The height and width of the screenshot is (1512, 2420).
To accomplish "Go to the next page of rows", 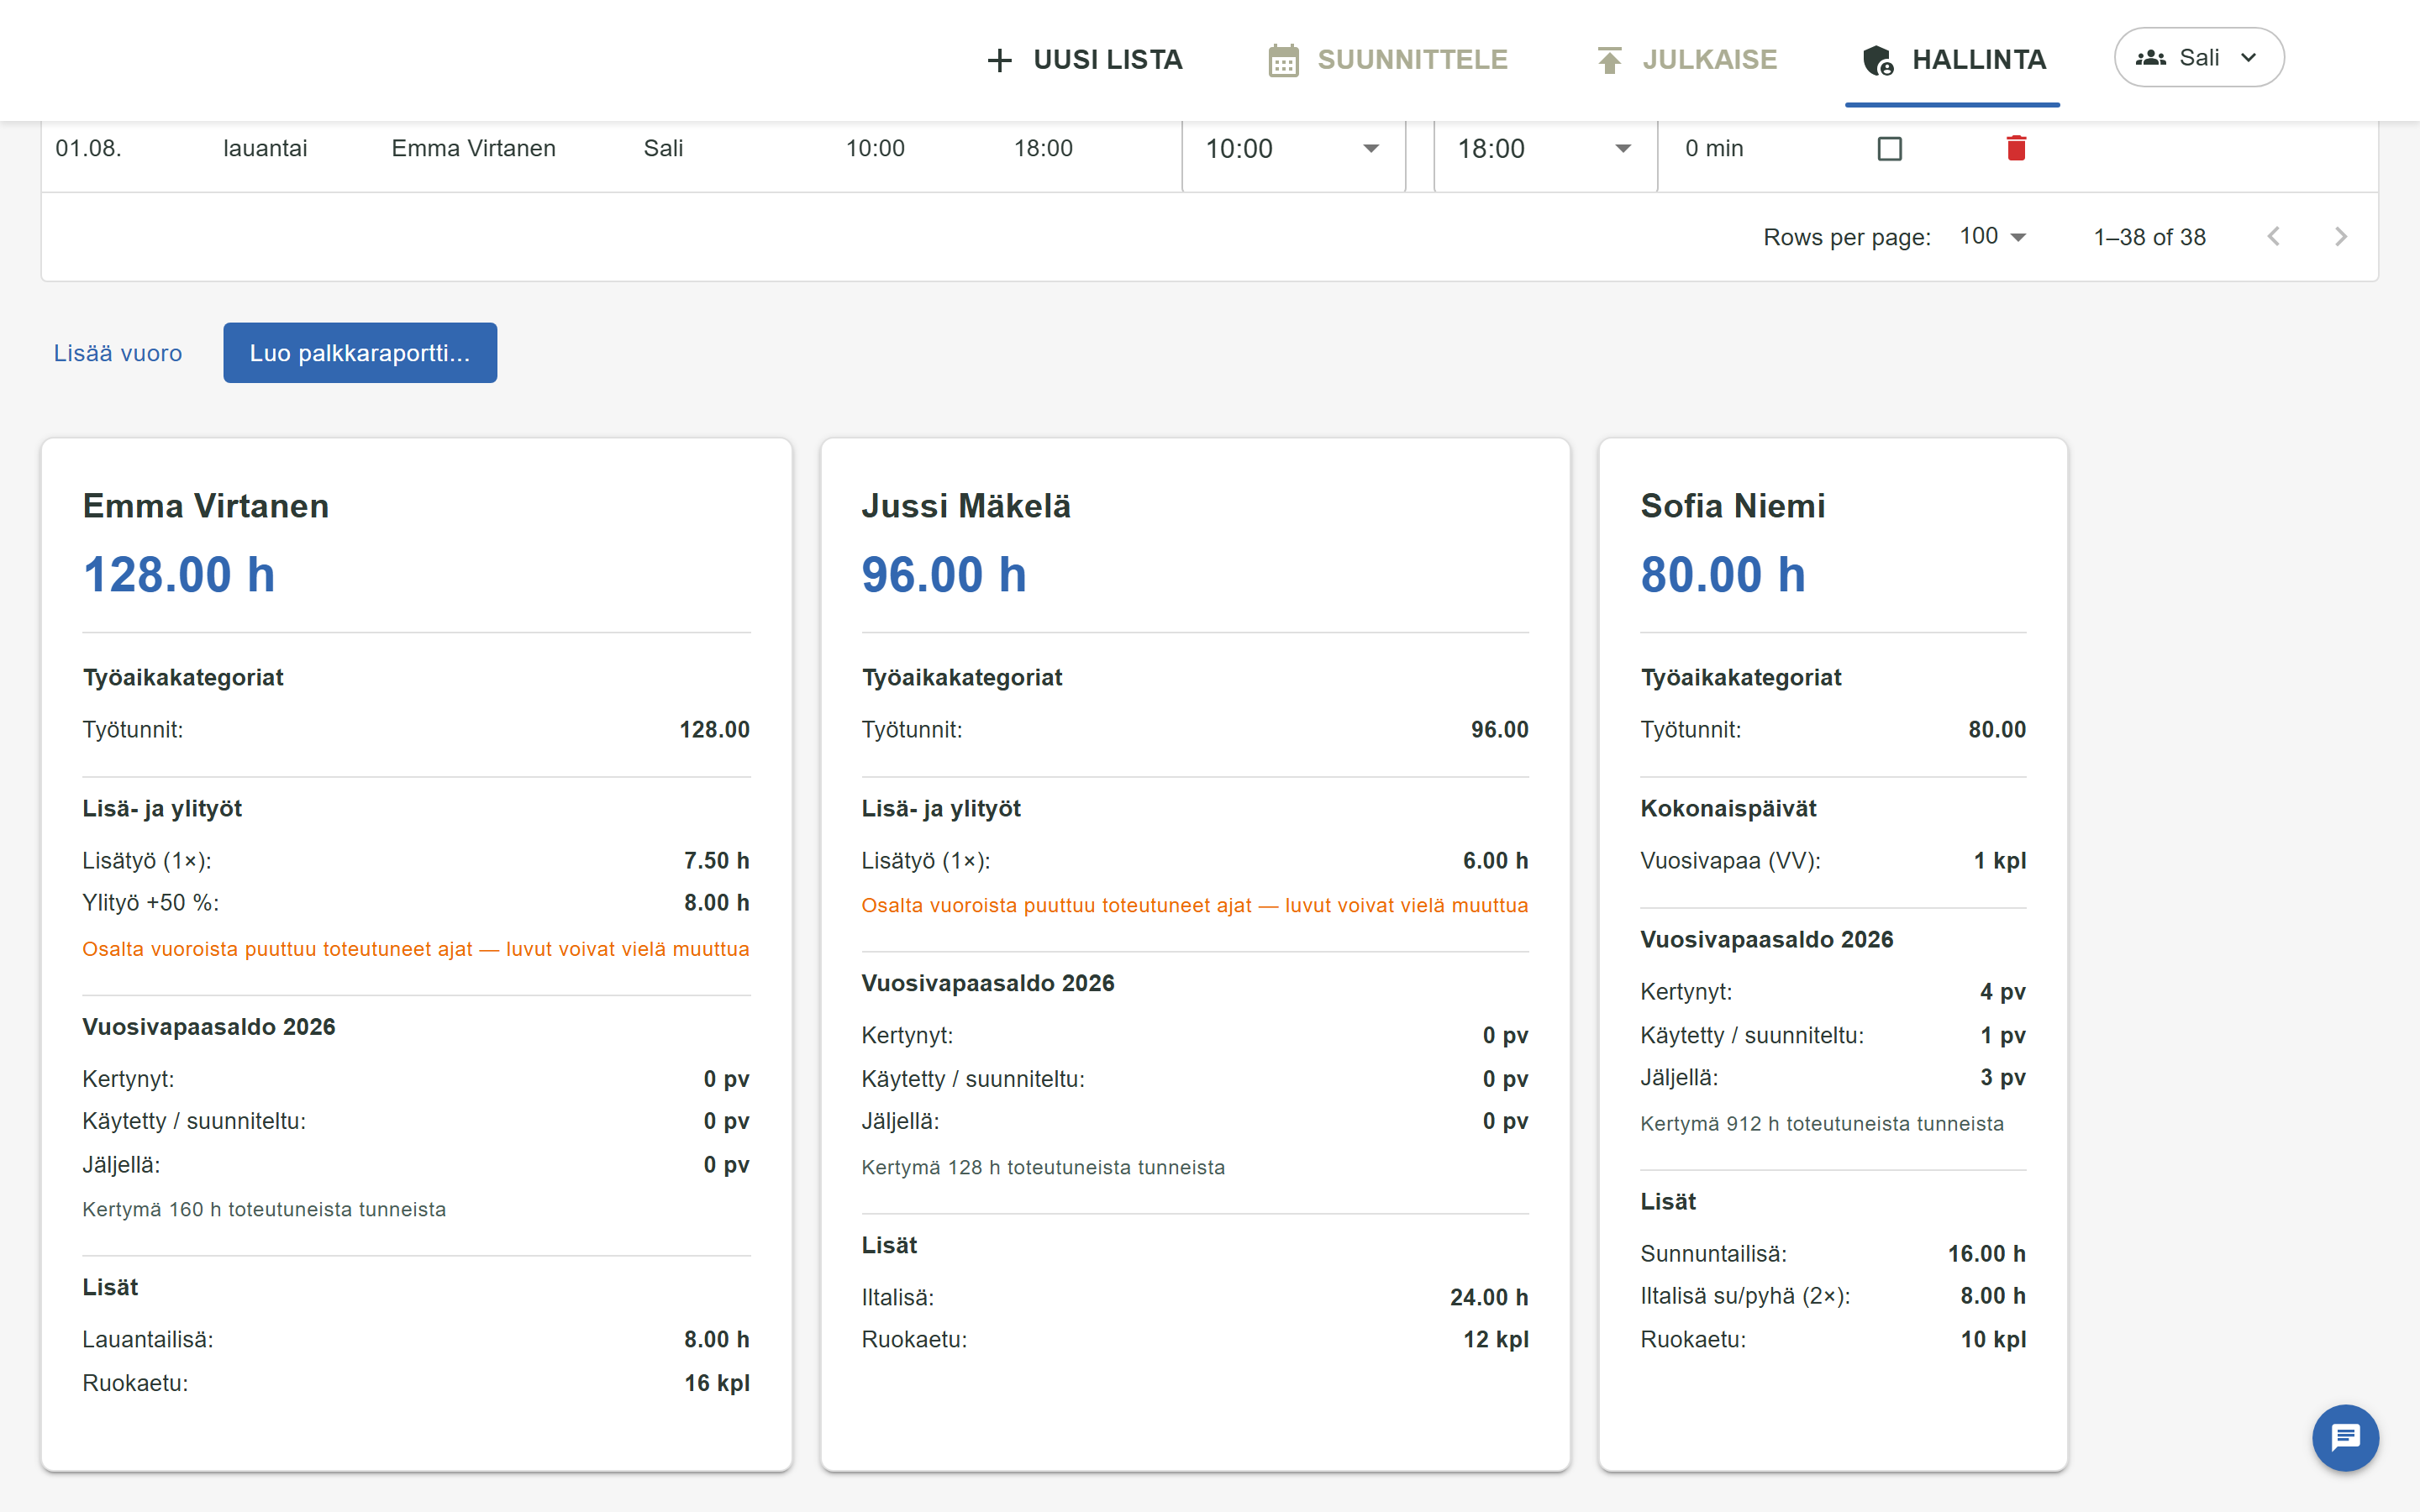I will (x=2340, y=237).
